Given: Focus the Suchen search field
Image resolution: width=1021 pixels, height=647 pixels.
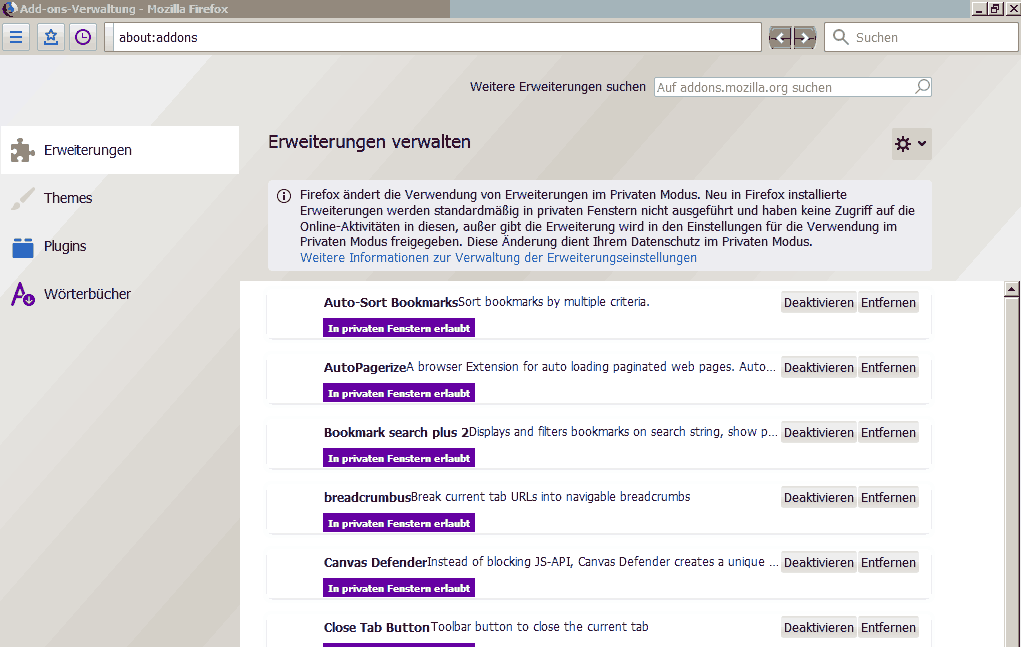Looking at the screenshot, I should pyautogui.click(x=921, y=37).
